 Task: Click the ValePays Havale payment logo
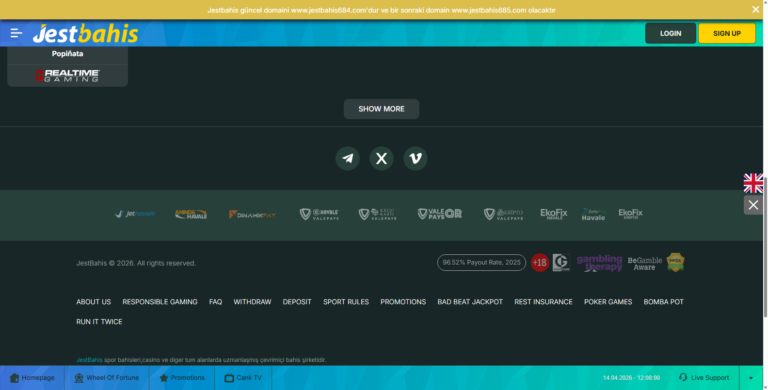click(x=319, y=214)
